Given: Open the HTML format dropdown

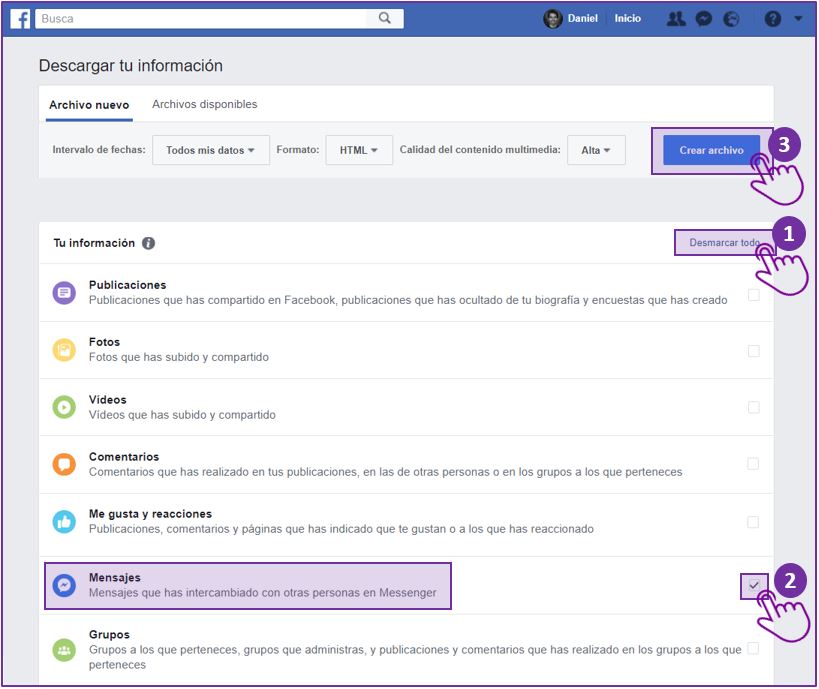Looking at the screenshot, I should [359, 150].
